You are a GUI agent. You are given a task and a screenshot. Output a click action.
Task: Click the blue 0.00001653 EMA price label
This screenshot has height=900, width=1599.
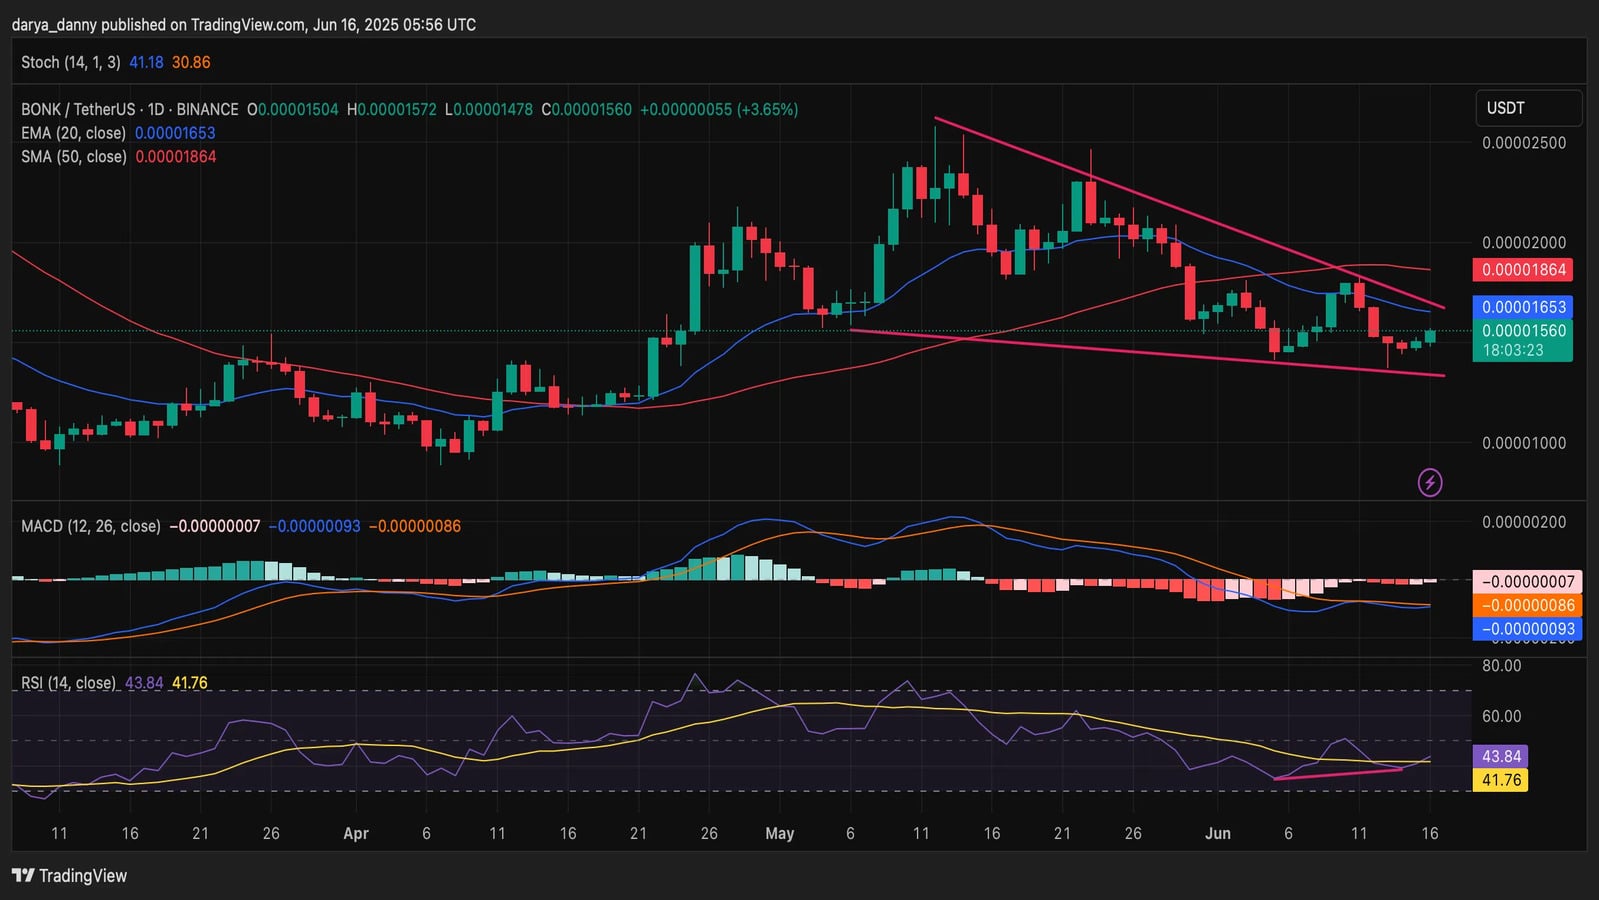point(1523,307)
